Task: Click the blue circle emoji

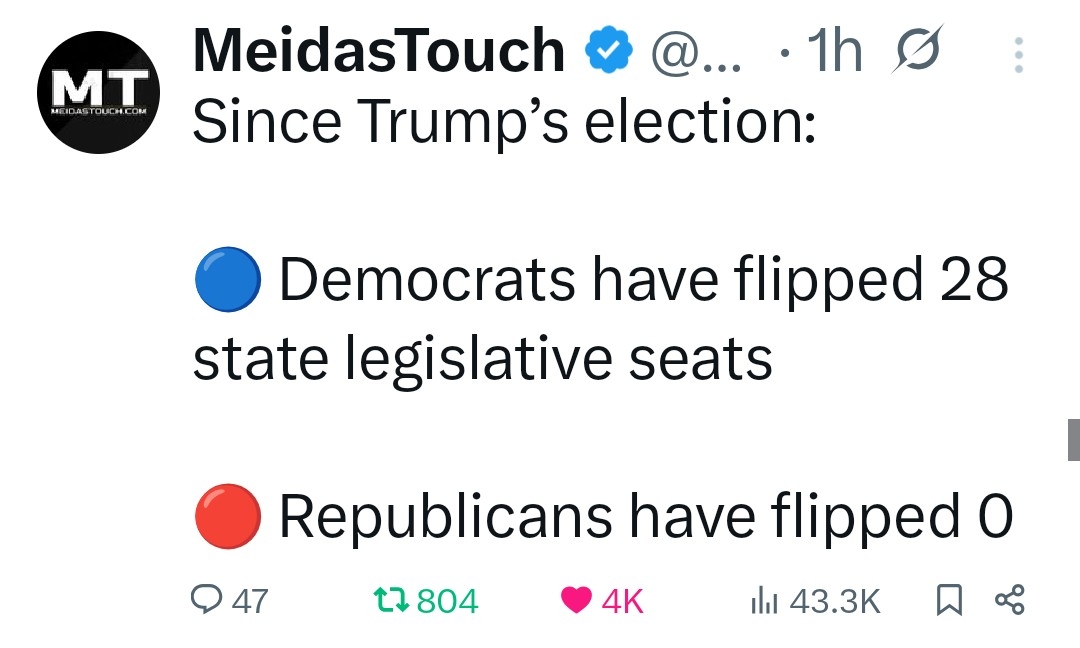Action: click(x=227, y=279)
